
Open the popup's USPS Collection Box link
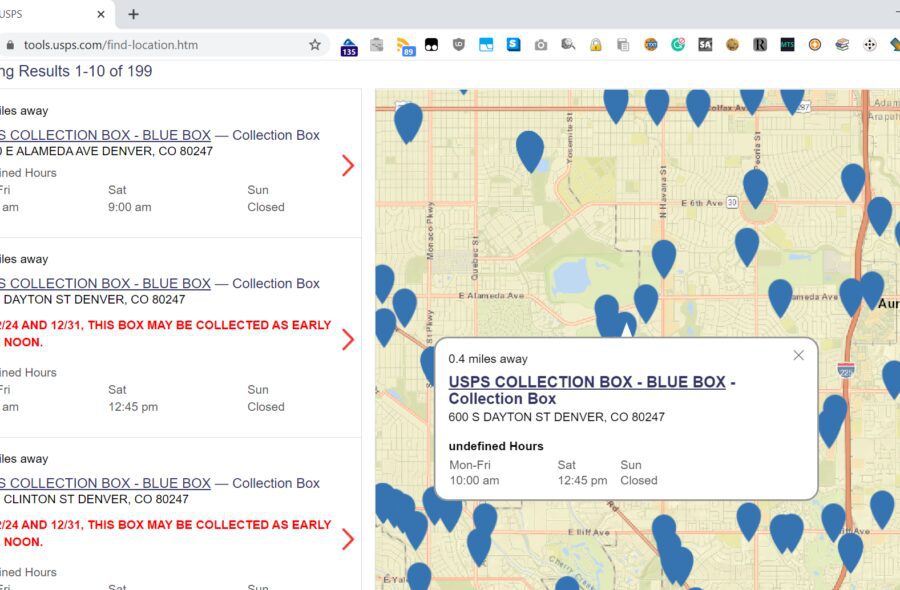(587, 382)
